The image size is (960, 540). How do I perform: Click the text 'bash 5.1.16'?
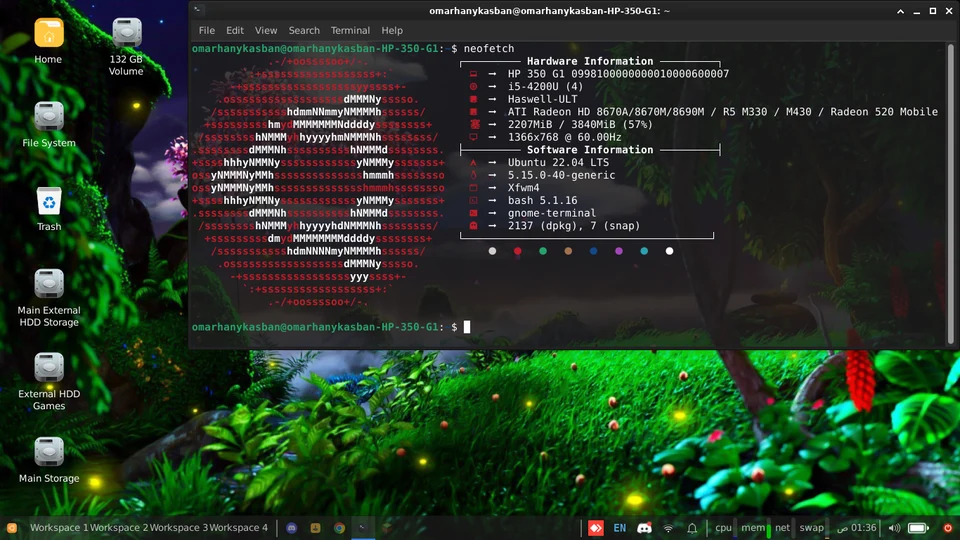542,200
